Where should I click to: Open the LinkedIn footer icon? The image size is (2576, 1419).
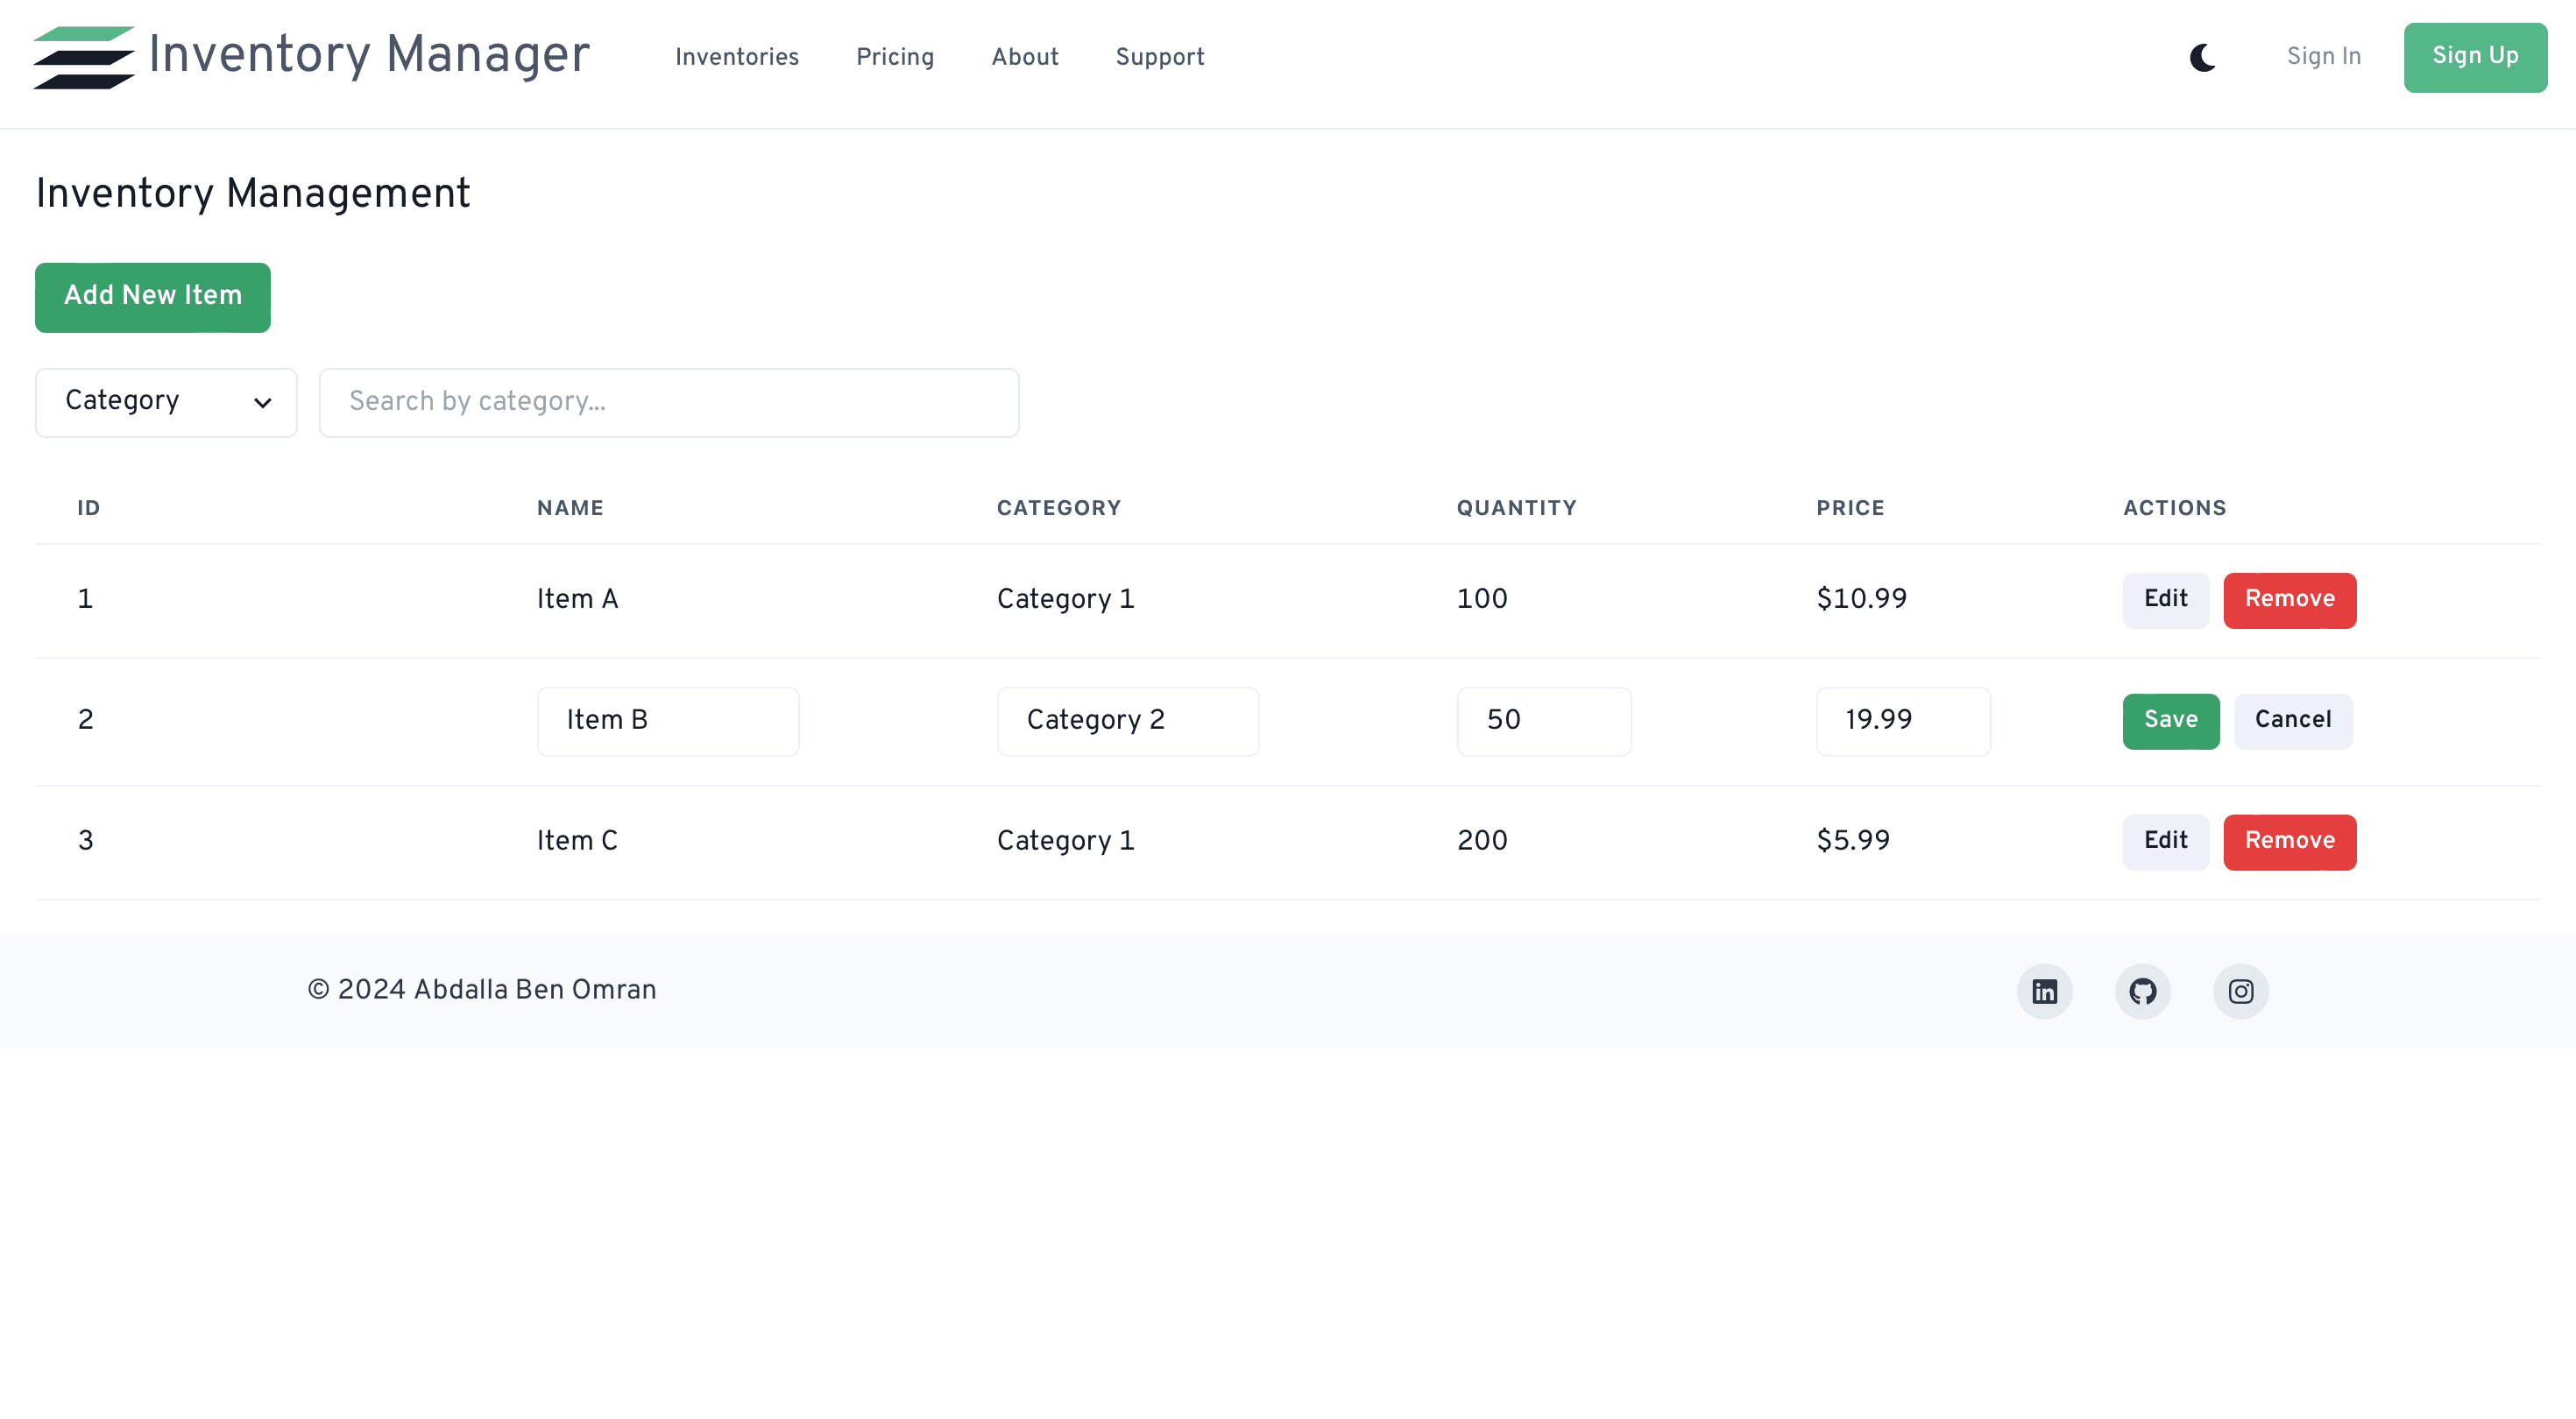pyautogui.click(x=2044, y=991)
